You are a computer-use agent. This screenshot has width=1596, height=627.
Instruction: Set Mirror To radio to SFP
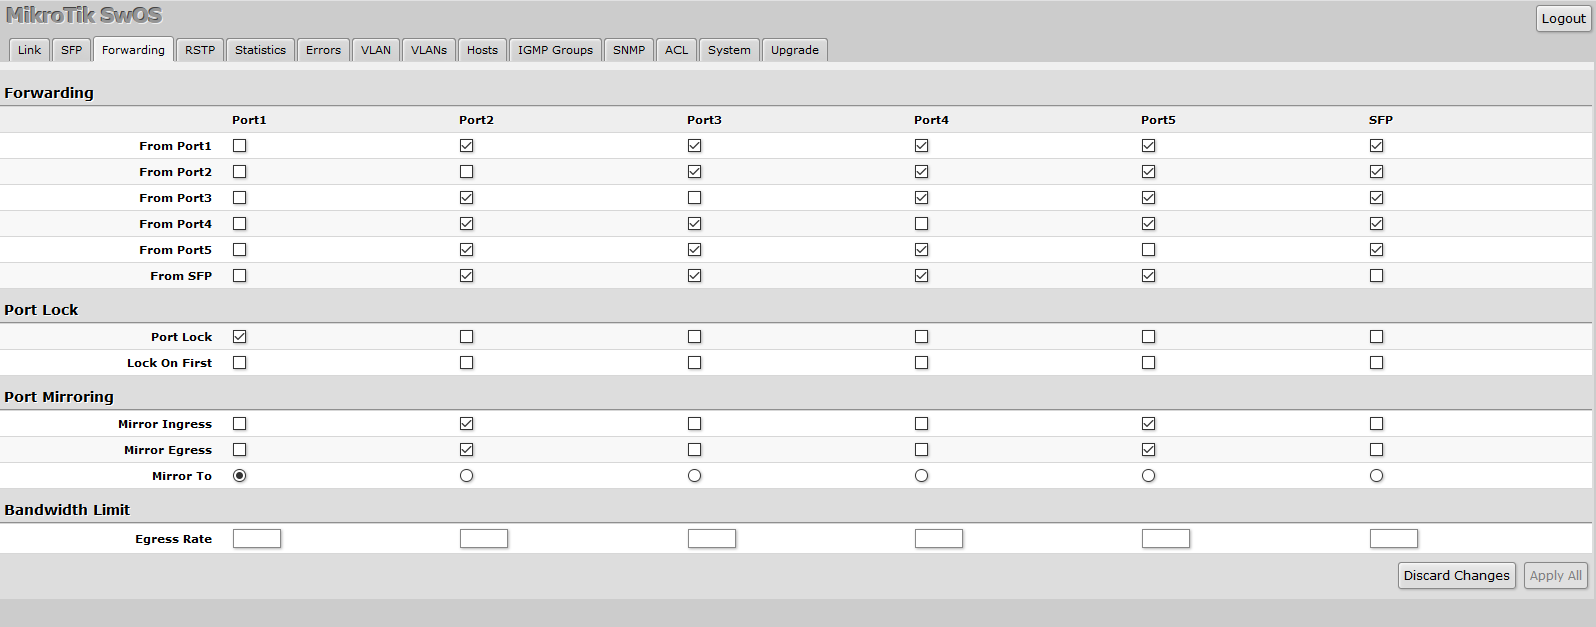tap(1377, 476)
